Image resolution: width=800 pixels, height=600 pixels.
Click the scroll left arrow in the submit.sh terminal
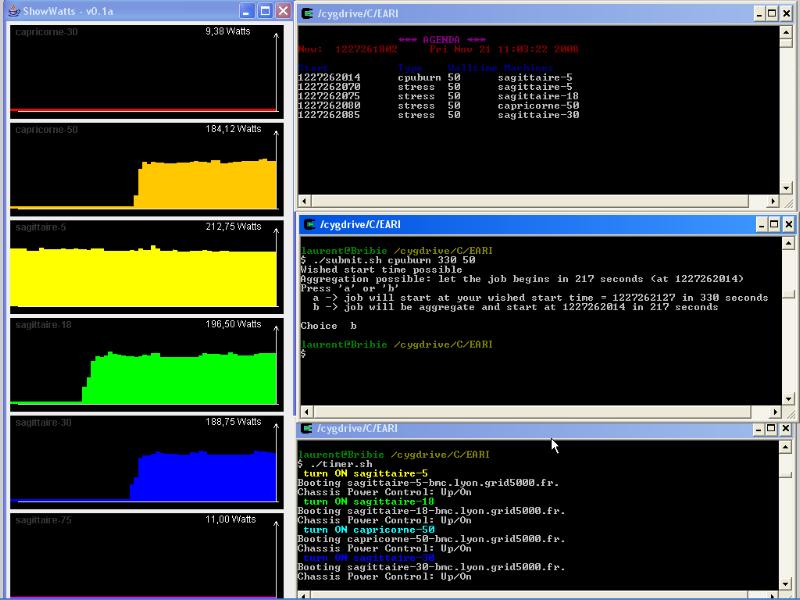pyautogui.click(x=307, y=412)
